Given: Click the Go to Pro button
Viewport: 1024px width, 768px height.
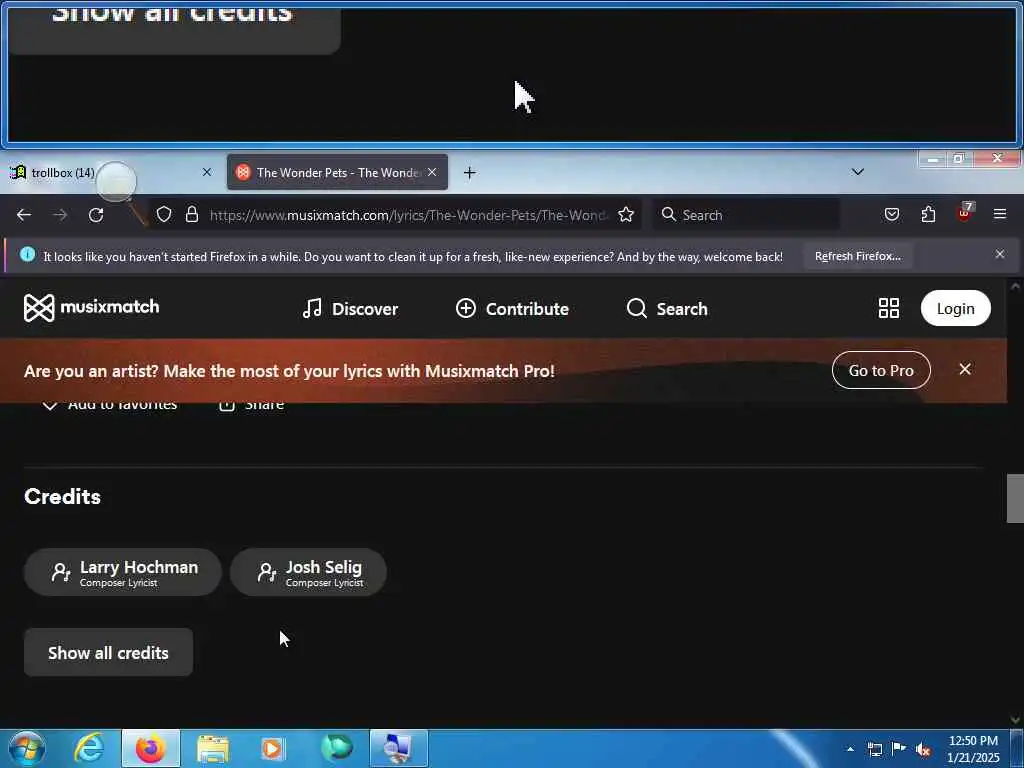Looking at the screenshot, I should click(881, 370).
